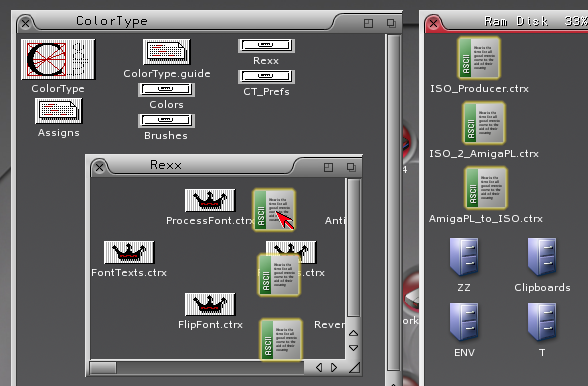This screenshot has height=386, width=588.
Task: Select the ISO_Producer.ctrx ASCII file icon
Action: click(x=479, y=58)
